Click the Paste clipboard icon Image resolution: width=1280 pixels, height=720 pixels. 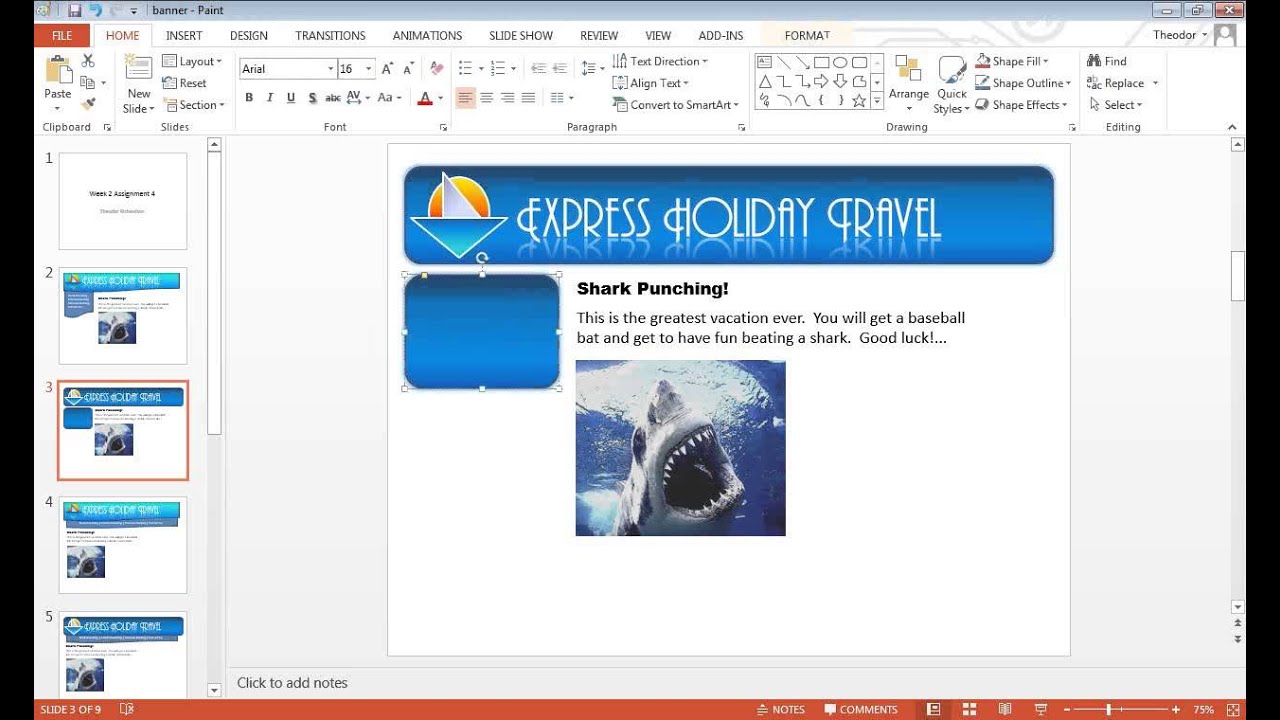(58, 69)
